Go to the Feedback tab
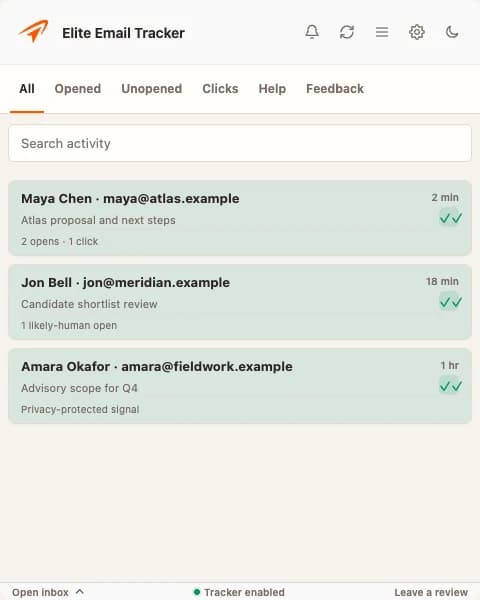The width and height of the screenshot is (480, 600). point(335,89)
